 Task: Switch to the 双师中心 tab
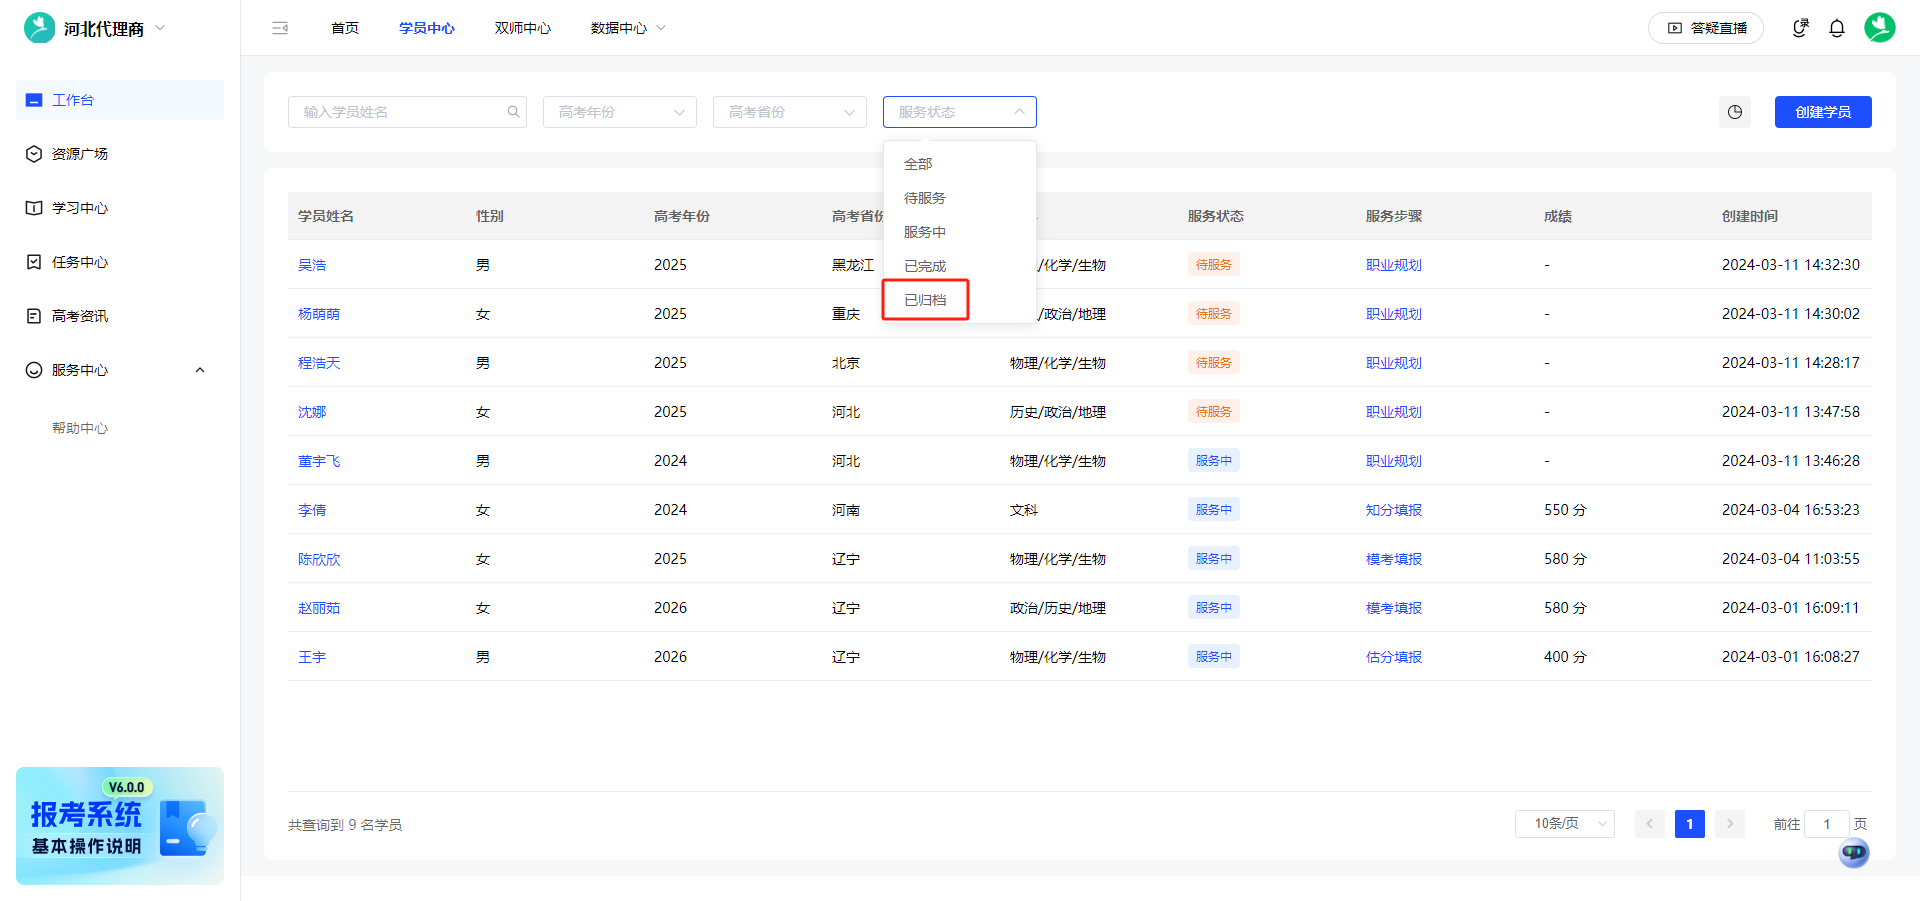[x=522, y=28]
